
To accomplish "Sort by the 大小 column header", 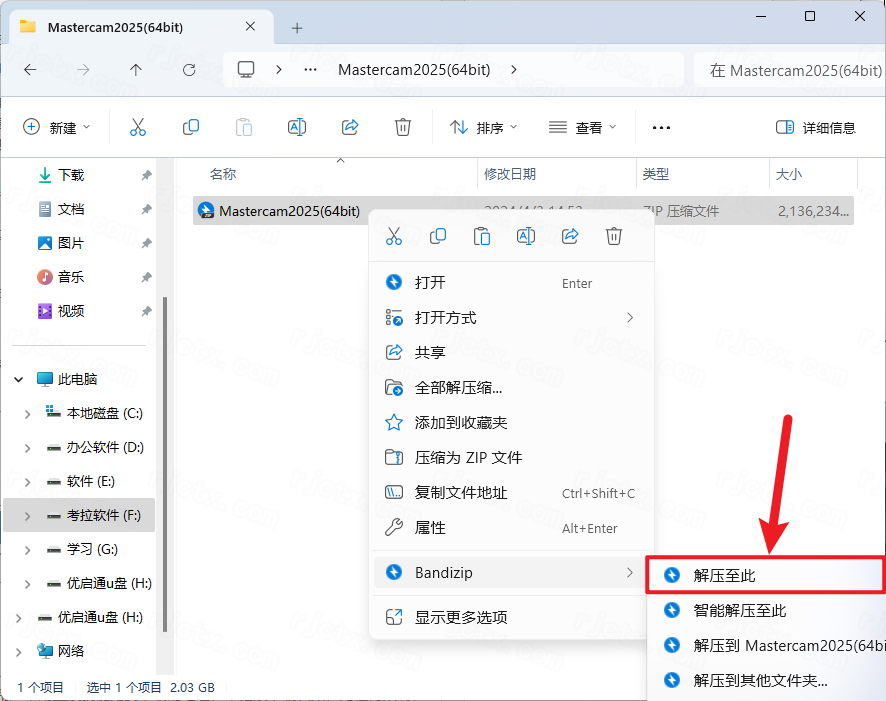I will pyautogui.click(x=789, y=174).
